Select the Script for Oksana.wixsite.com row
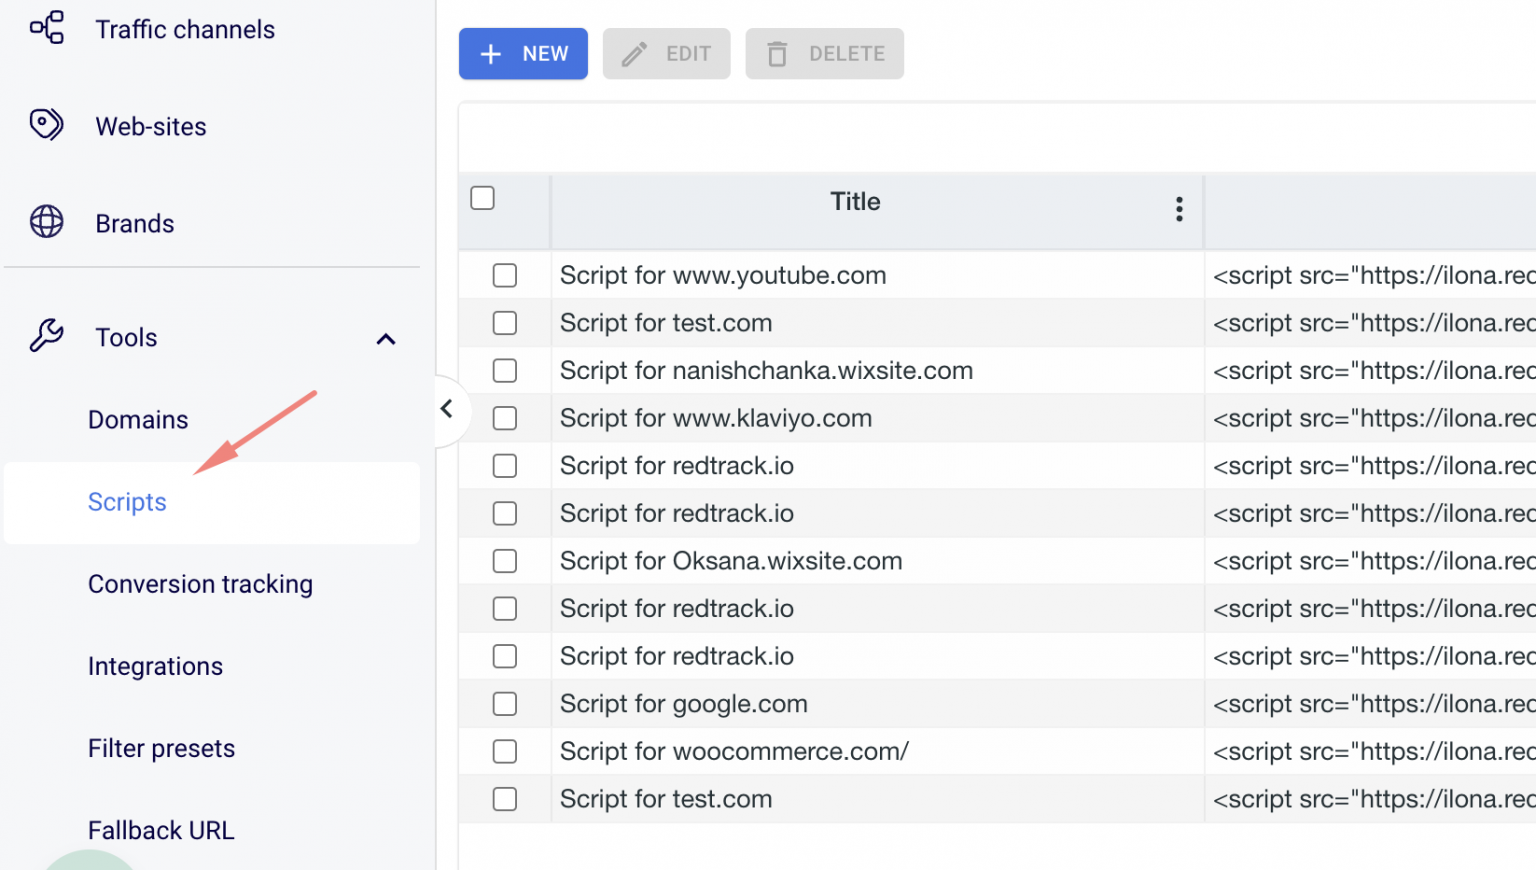The height and width of the screenshot is (870, 1536). point(505,561)
